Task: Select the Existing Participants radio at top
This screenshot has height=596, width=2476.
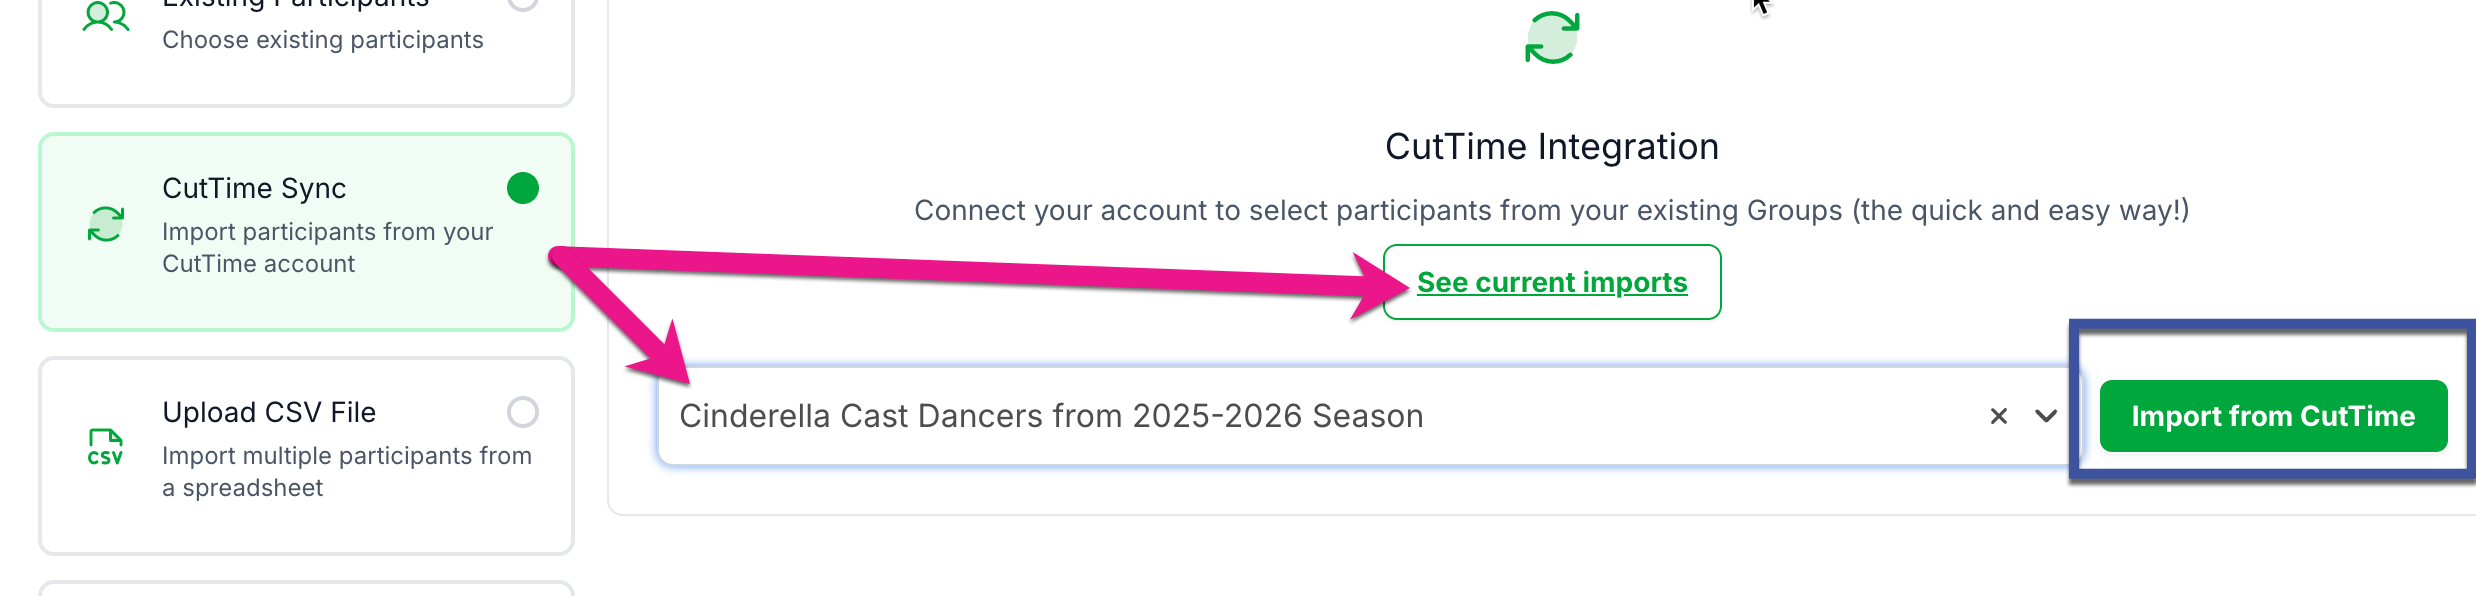Action: tap(522, 3)
